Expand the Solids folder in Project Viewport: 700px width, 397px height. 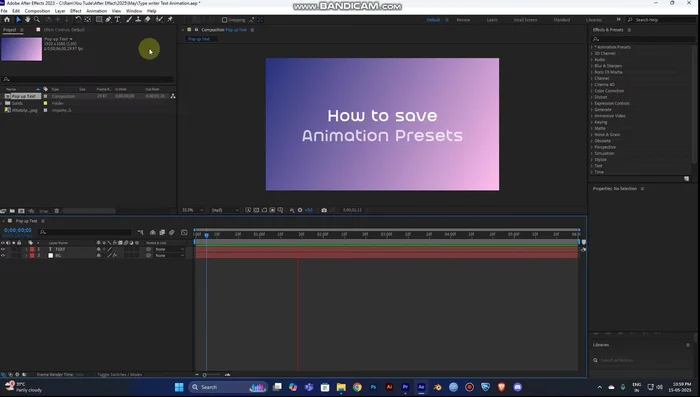coord(2,103)
